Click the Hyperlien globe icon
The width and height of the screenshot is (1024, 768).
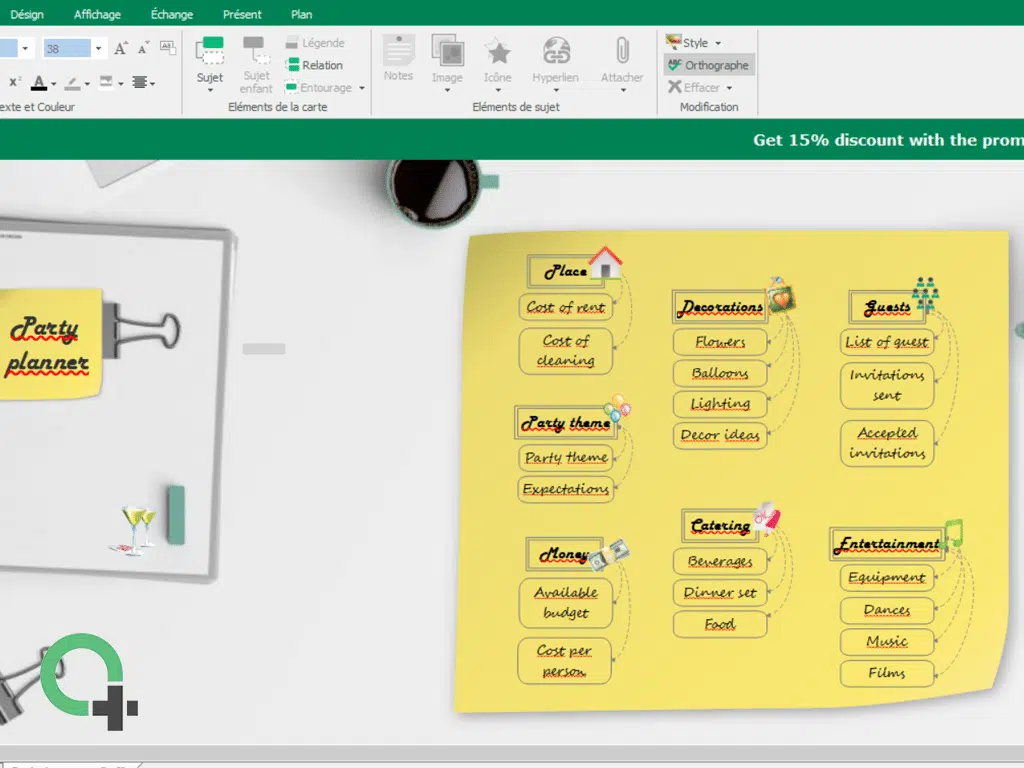pyautogui.click(x=555, y=53)
